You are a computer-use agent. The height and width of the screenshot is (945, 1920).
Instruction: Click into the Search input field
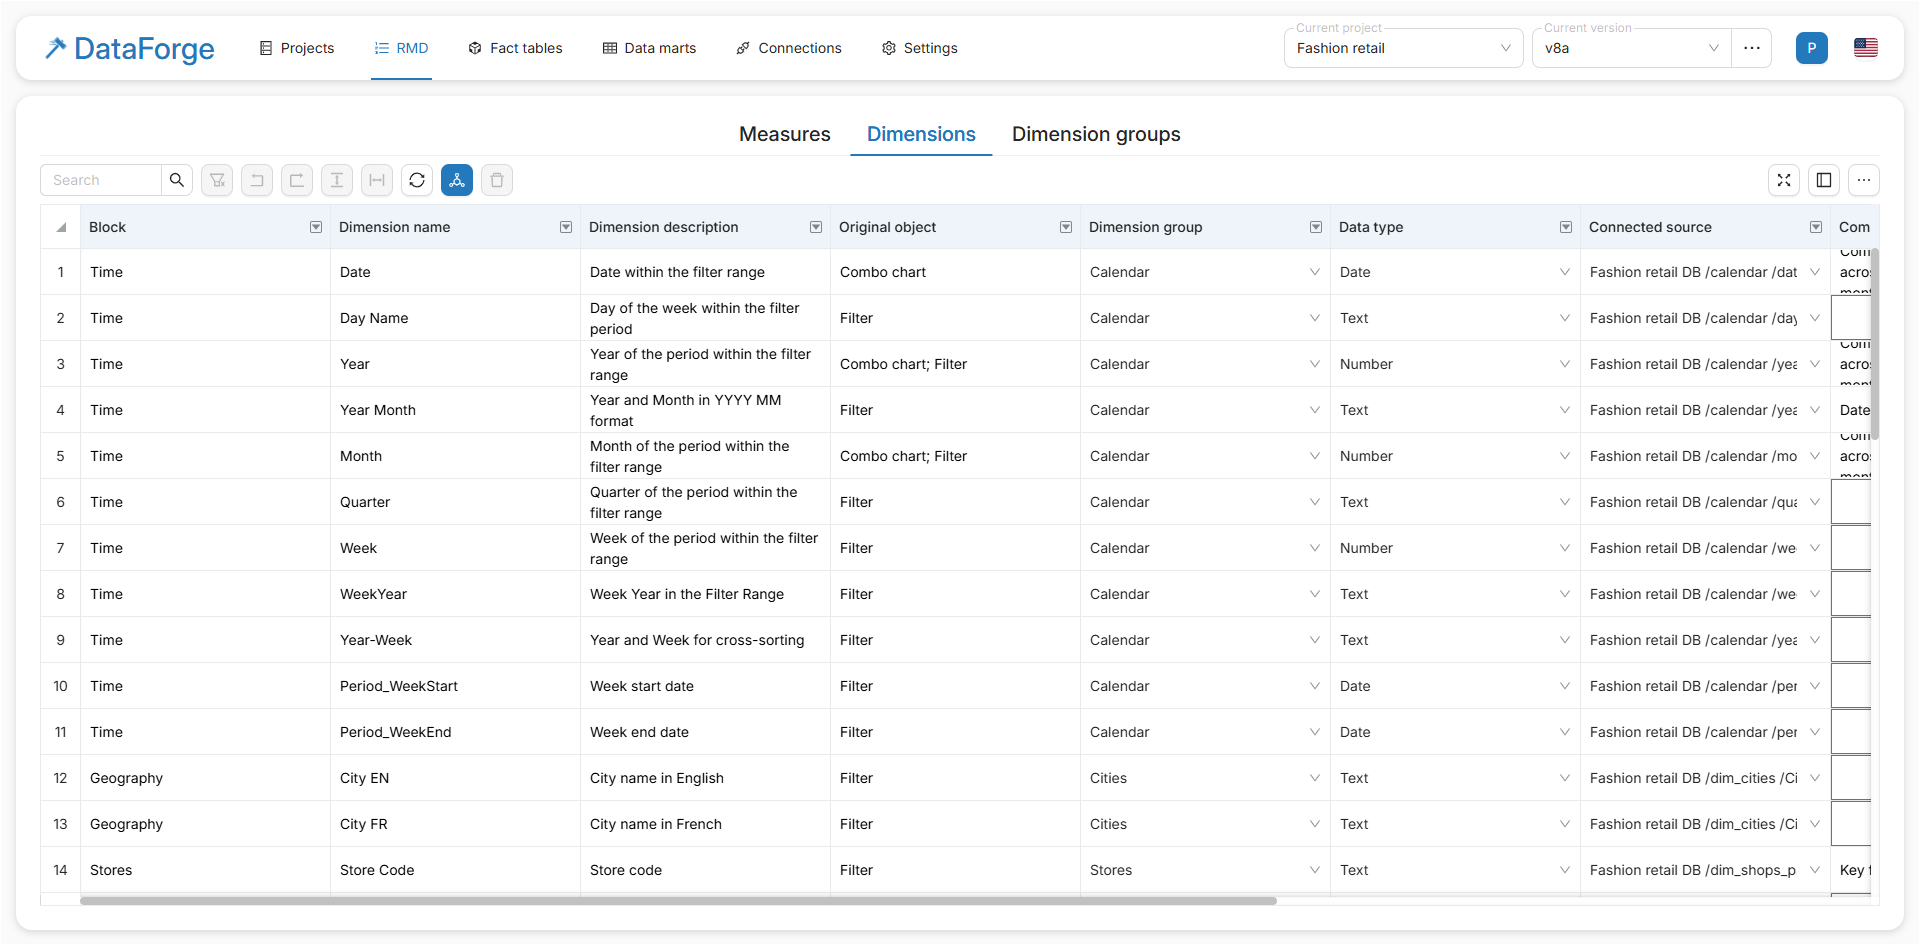coord(101,180)
